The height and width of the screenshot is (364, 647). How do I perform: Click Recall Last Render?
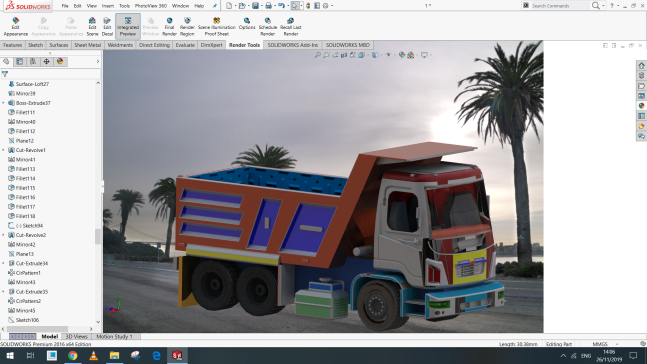click(290, 27)
